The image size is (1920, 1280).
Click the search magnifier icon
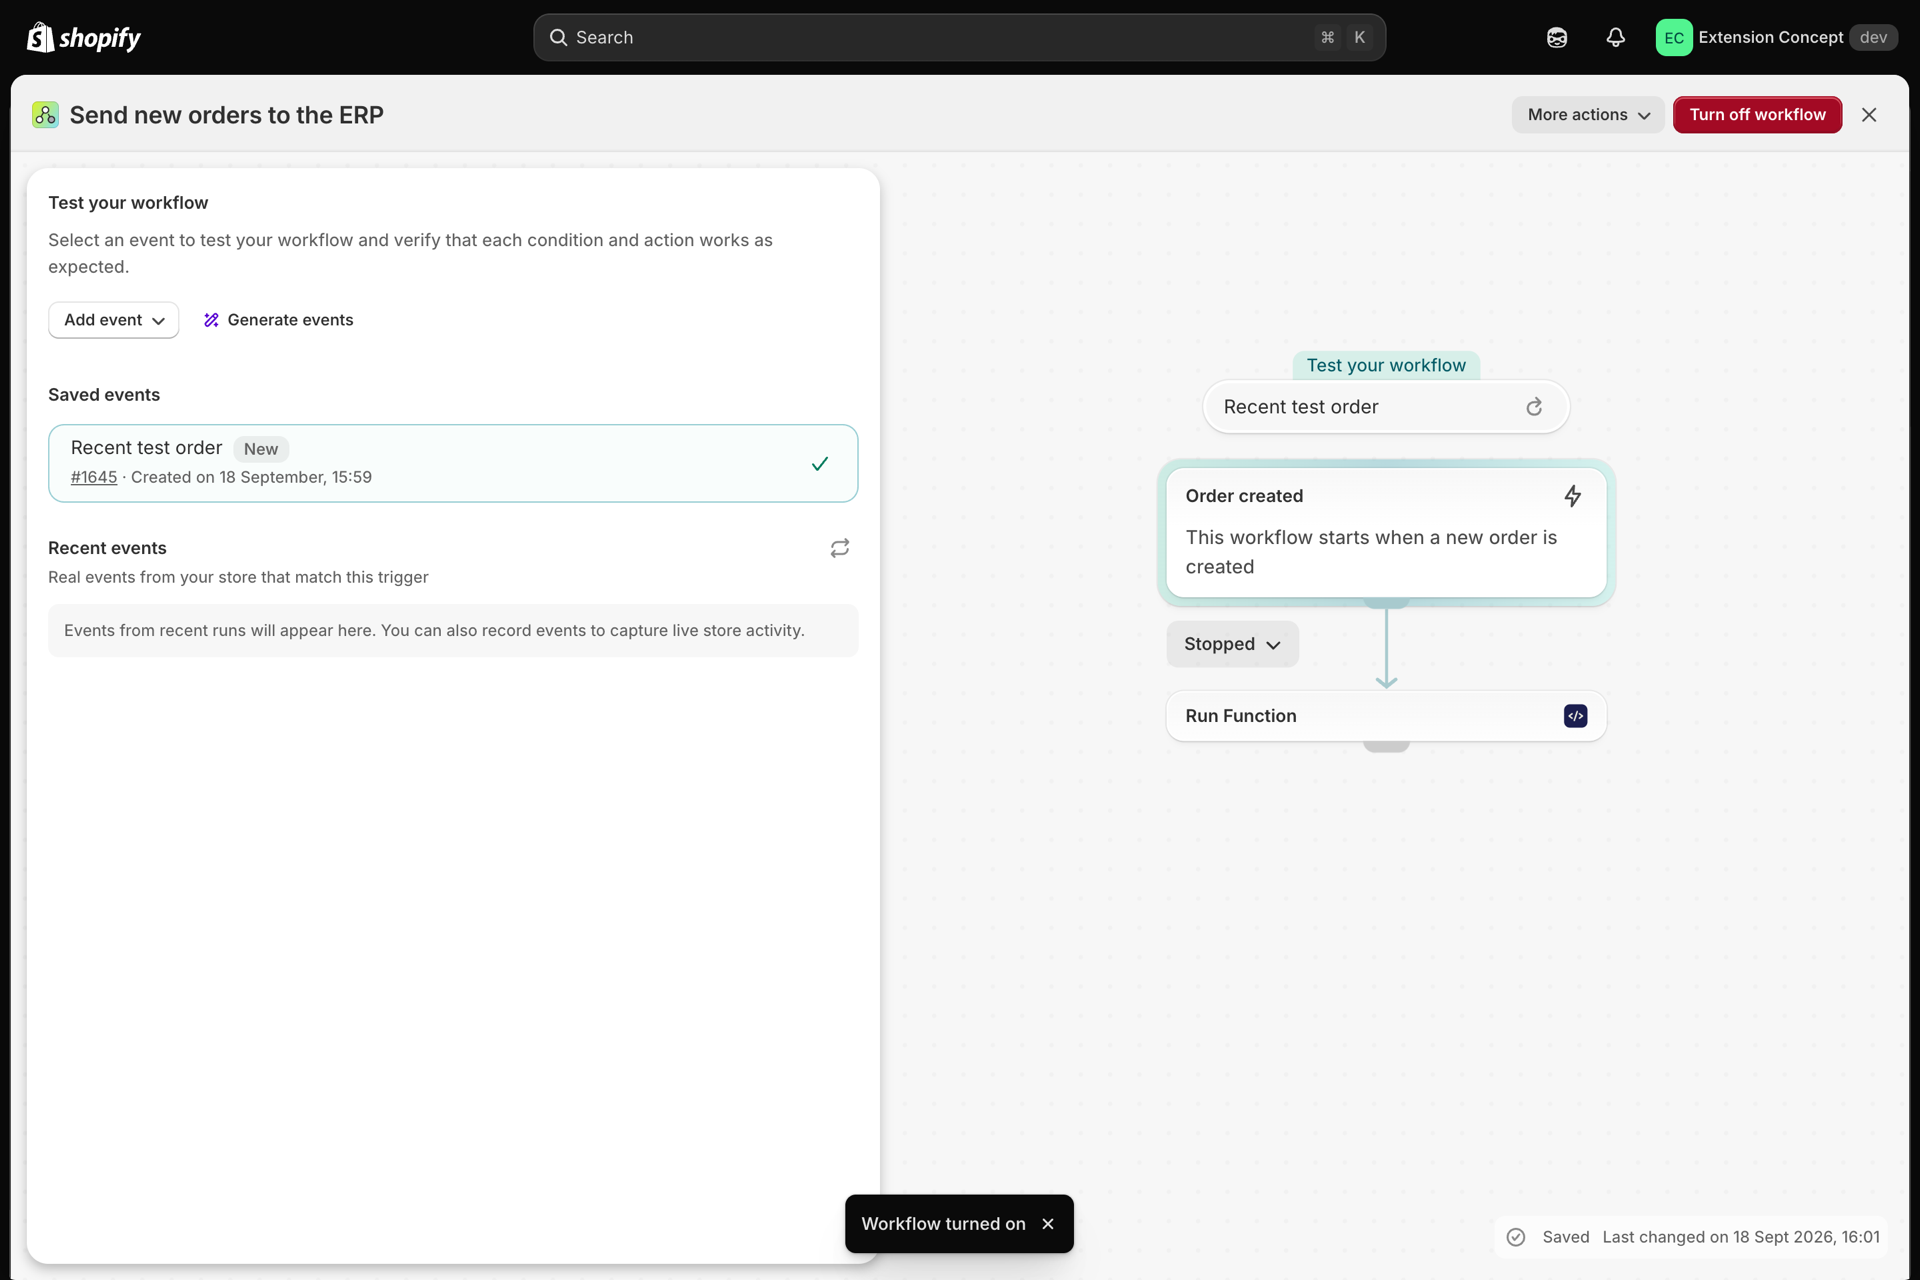coord(558,38)
